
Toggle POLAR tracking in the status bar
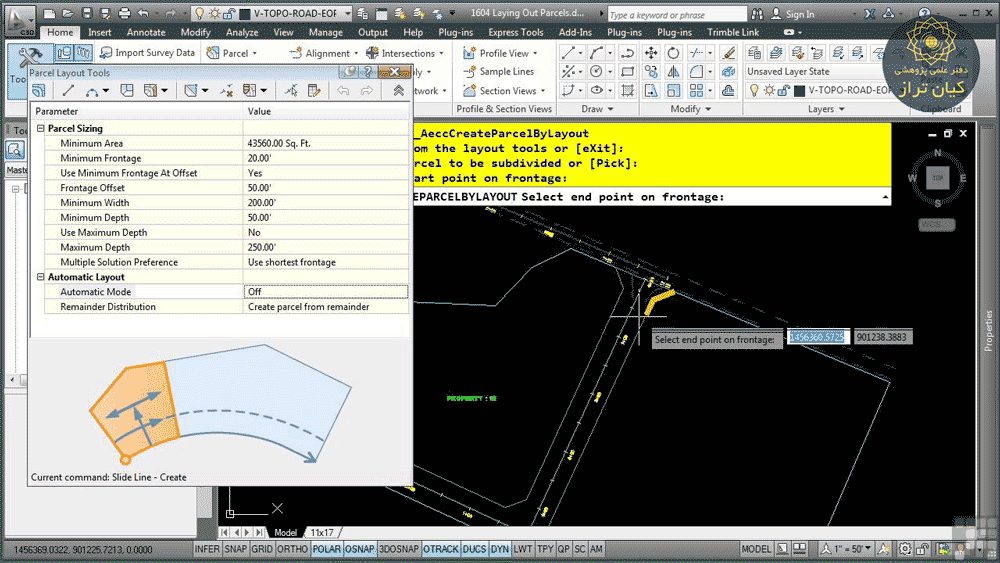pyautogui.click(x=327, y=549)
